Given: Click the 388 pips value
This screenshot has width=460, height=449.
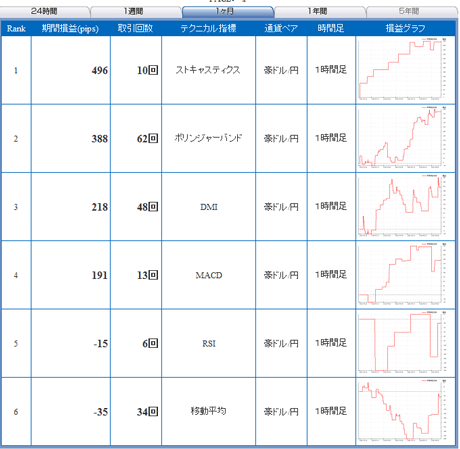Looking at the screenshot, I should (x=100, y=139).
